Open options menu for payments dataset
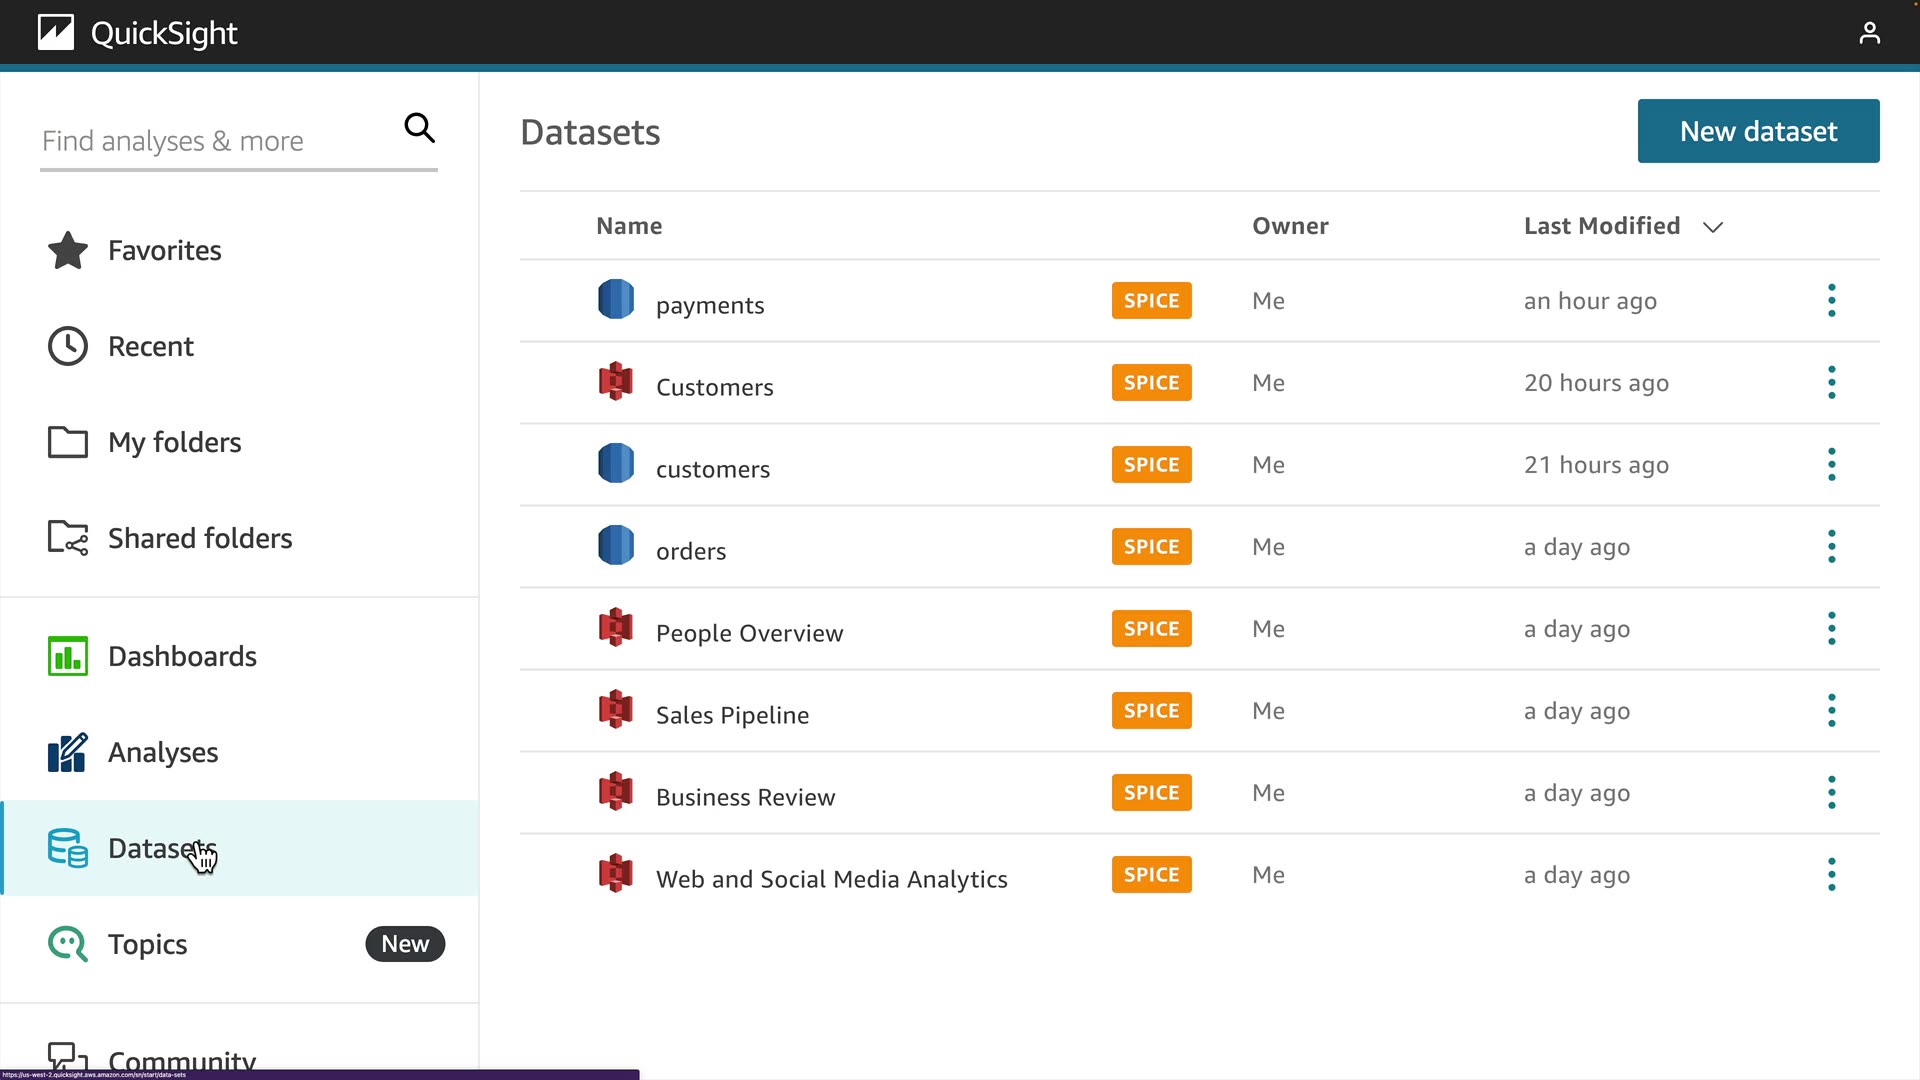Image resolution: width=1920 pixels, height=1080 pixels. (x=1831, y=300)
